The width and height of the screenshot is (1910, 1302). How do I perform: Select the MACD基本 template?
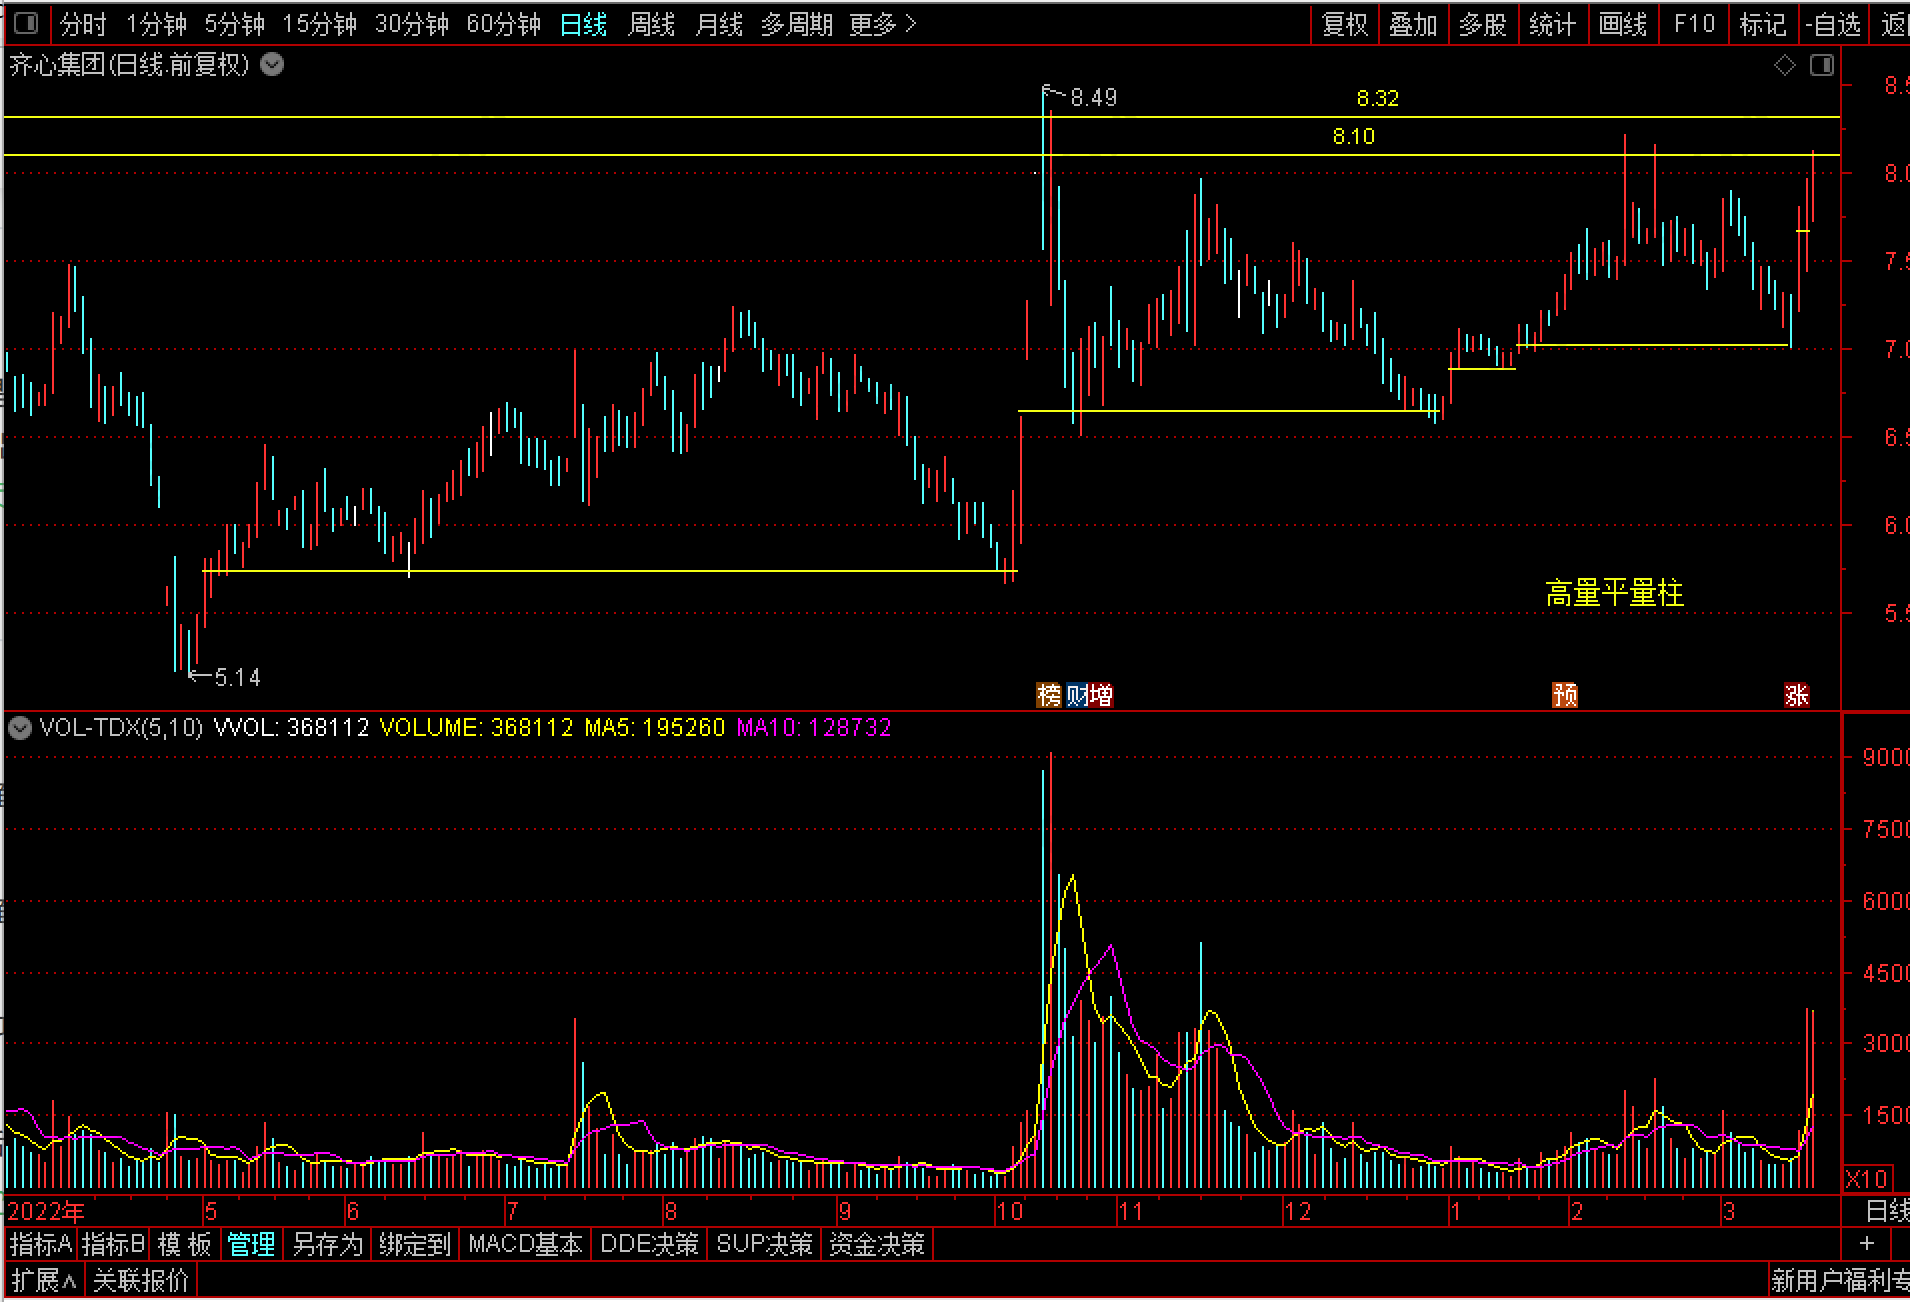pos(525,1245)
